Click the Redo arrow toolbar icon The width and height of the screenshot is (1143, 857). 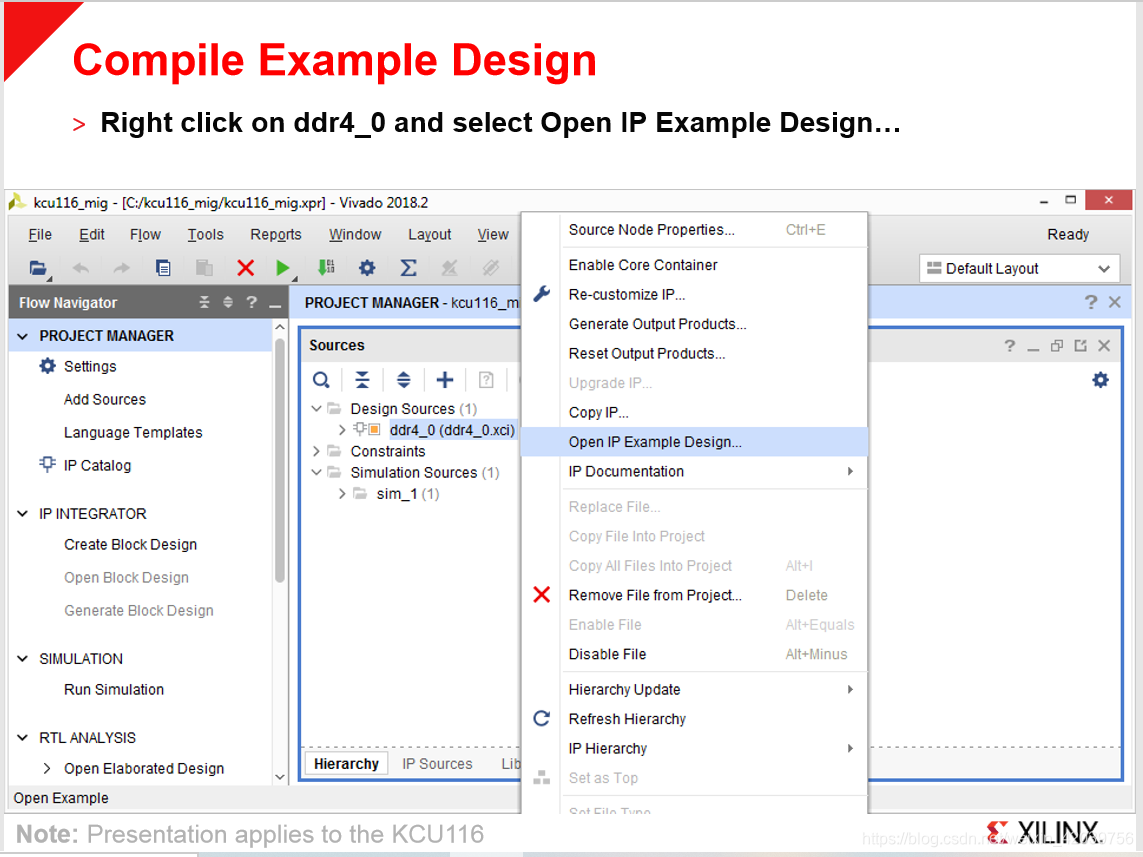click(122, 268)
